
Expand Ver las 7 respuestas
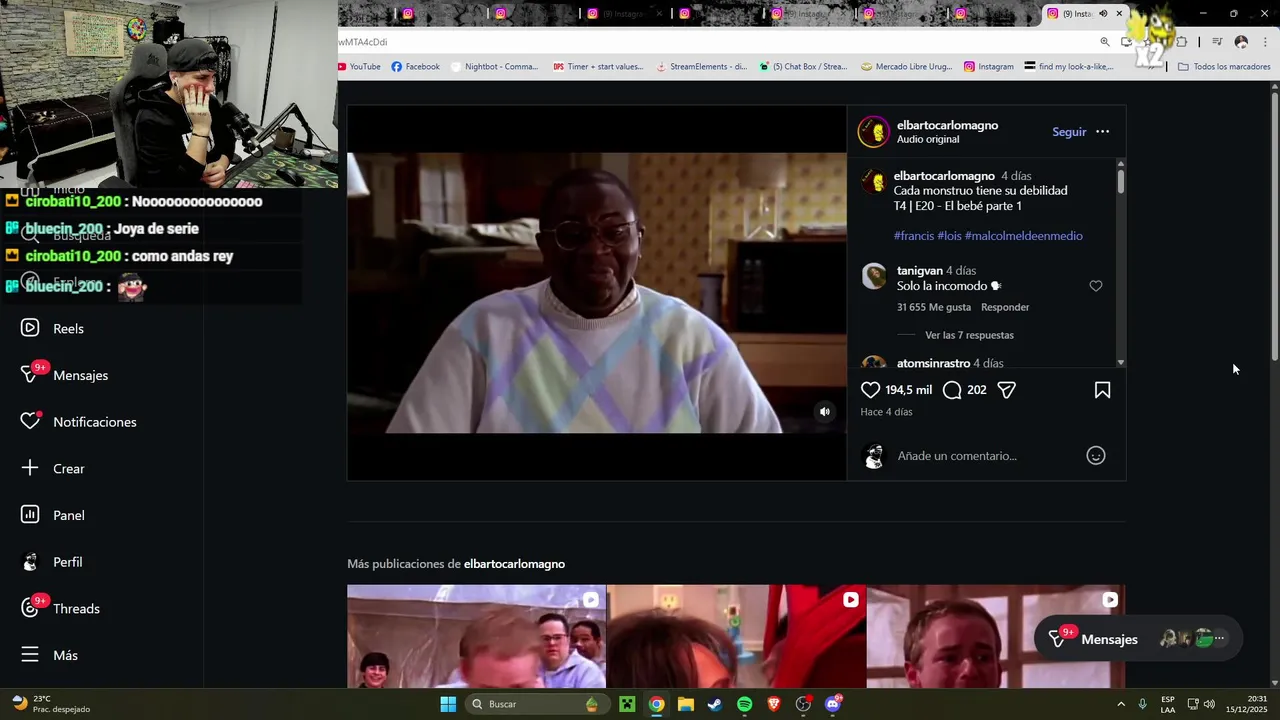coord(969,335)
